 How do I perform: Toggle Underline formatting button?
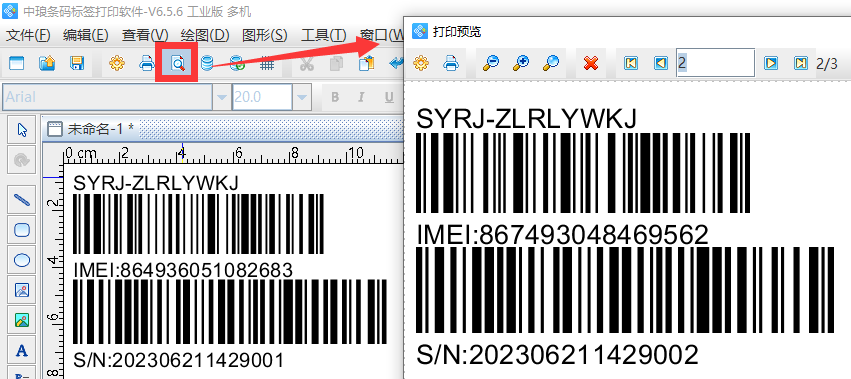389,98
